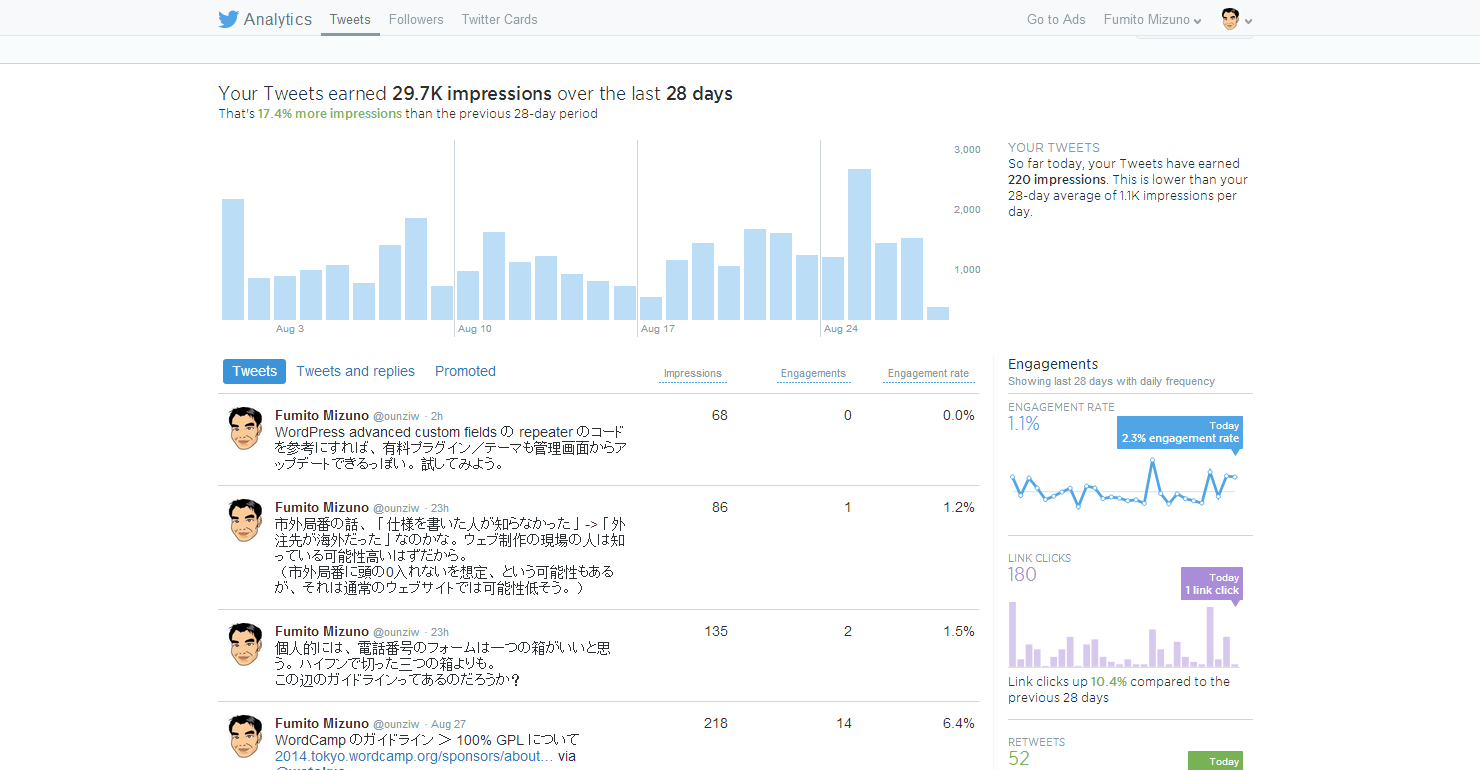Click the 17.4% more impressions text
The image size is (1480, 770).
point(330,114)
